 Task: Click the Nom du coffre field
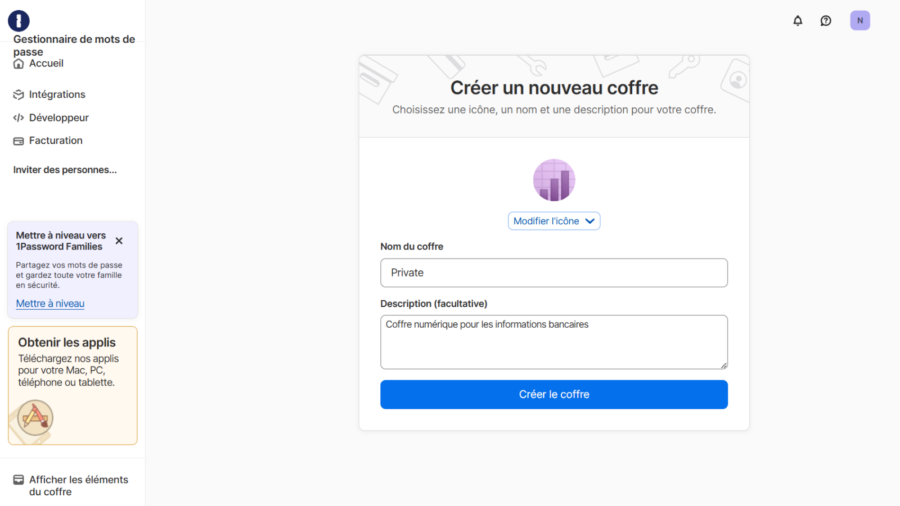click(554, 273)
